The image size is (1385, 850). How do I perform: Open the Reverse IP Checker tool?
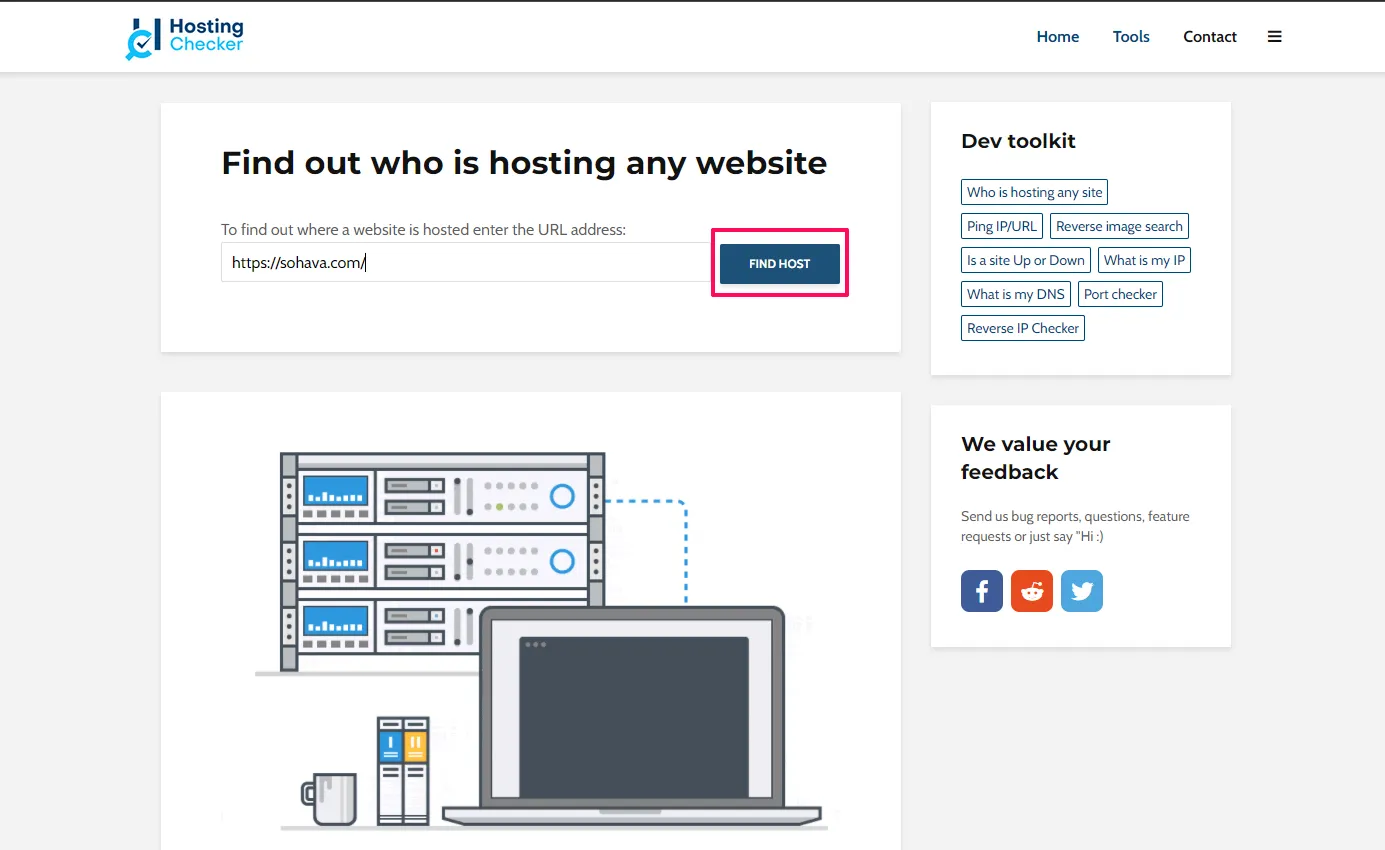(1023, 328)
